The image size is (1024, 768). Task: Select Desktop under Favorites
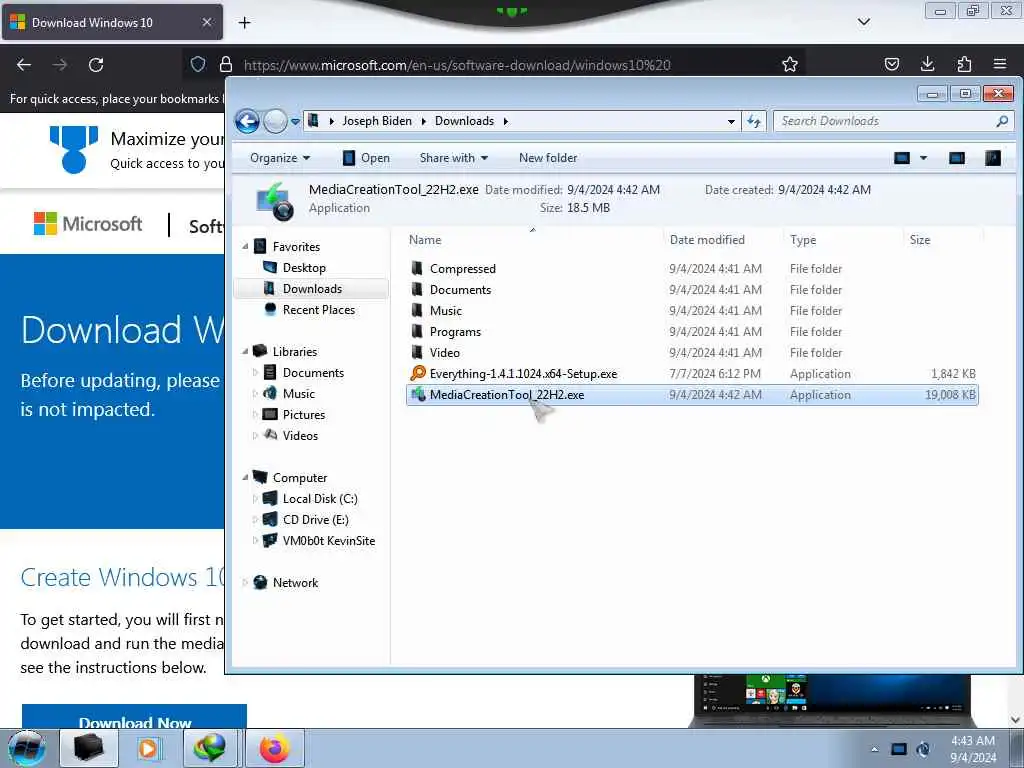coord(304,268)
